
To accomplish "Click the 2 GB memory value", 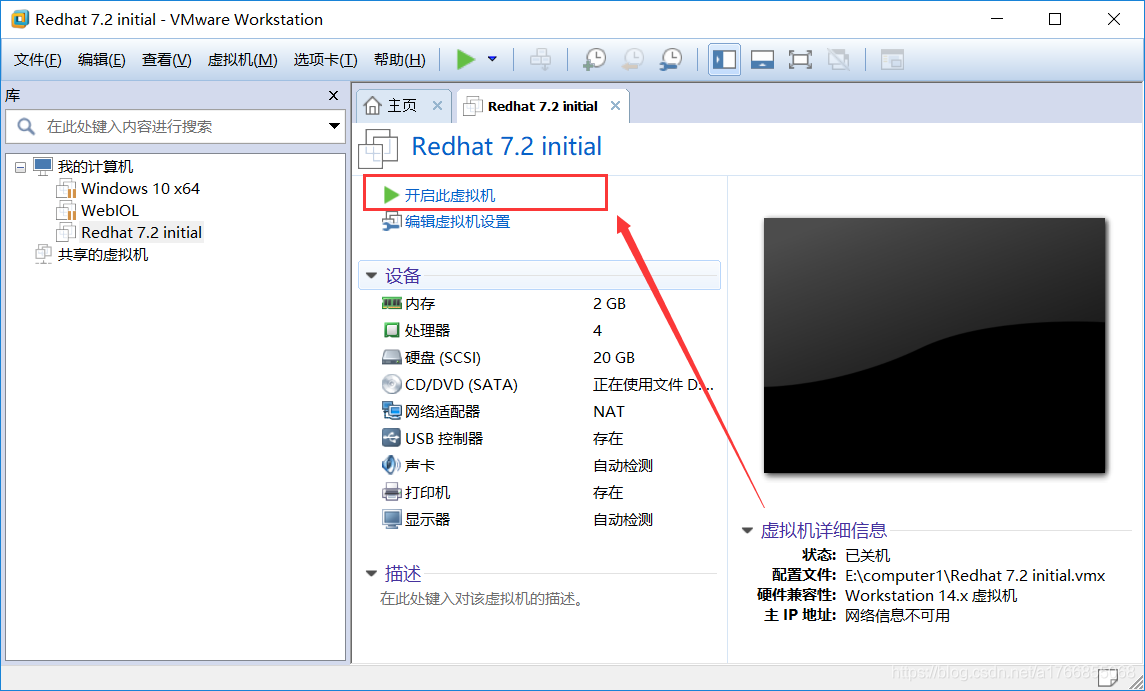I will [609, 303].
